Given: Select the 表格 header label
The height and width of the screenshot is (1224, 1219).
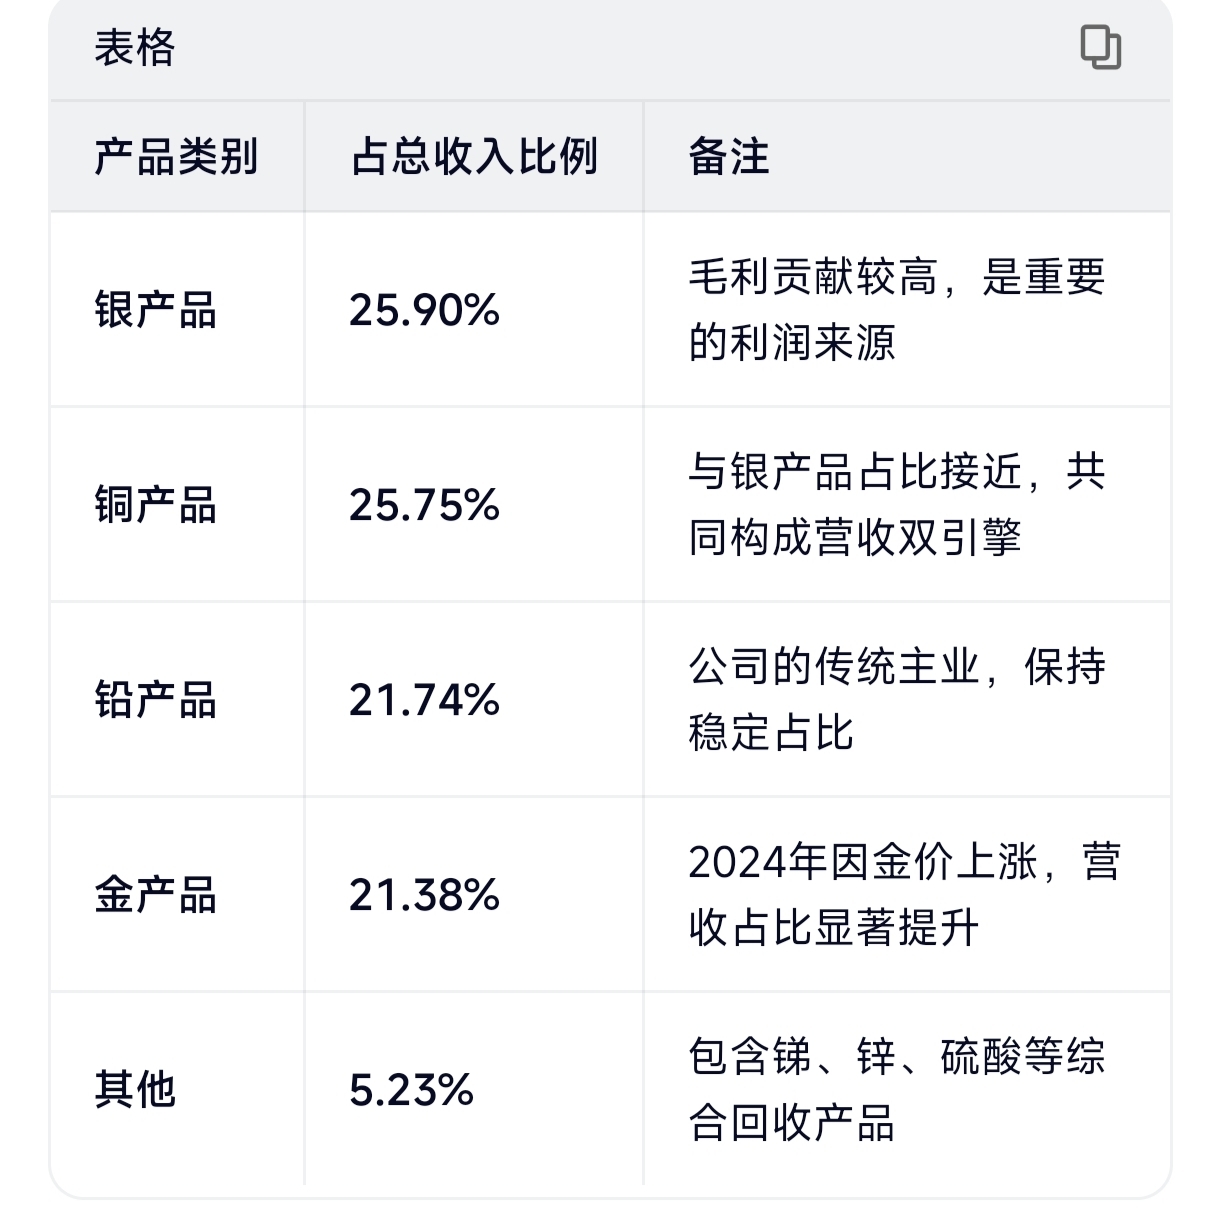Looking at the screenshot, I should point(135,48).
